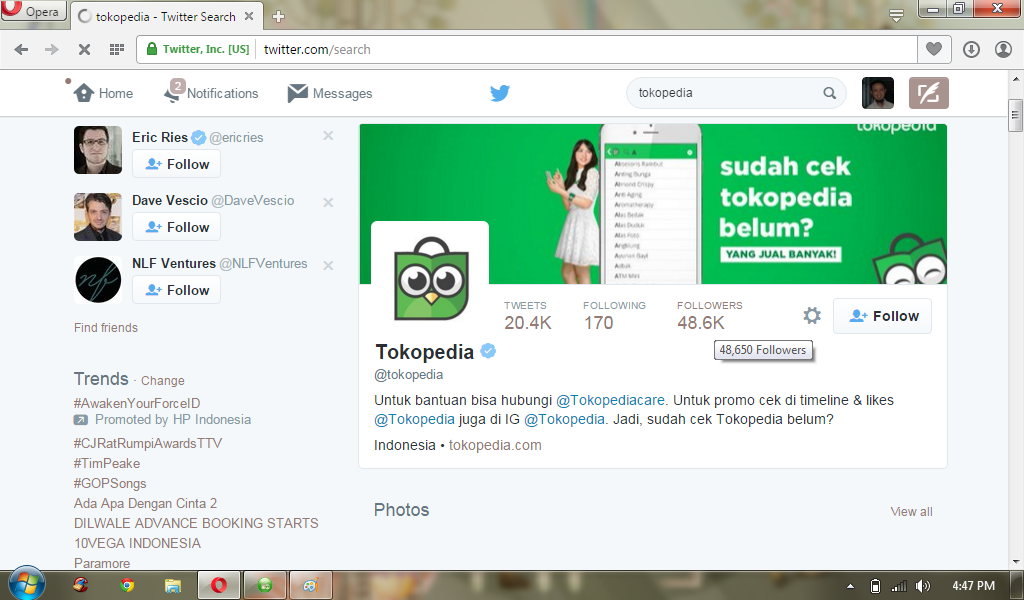The image size is (1024, 600).
Task: Dismiss the Eric Ries suggestion
Action: [328, 136]
